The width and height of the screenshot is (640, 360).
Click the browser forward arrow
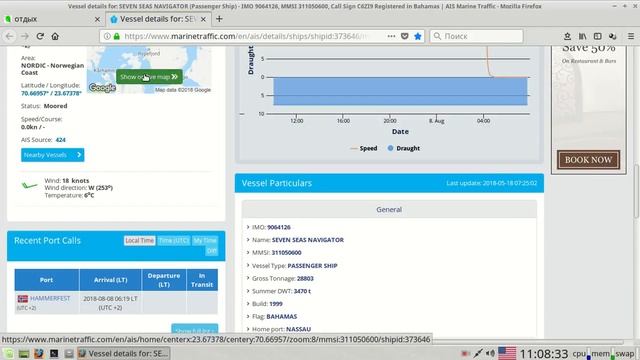(25, 36)
